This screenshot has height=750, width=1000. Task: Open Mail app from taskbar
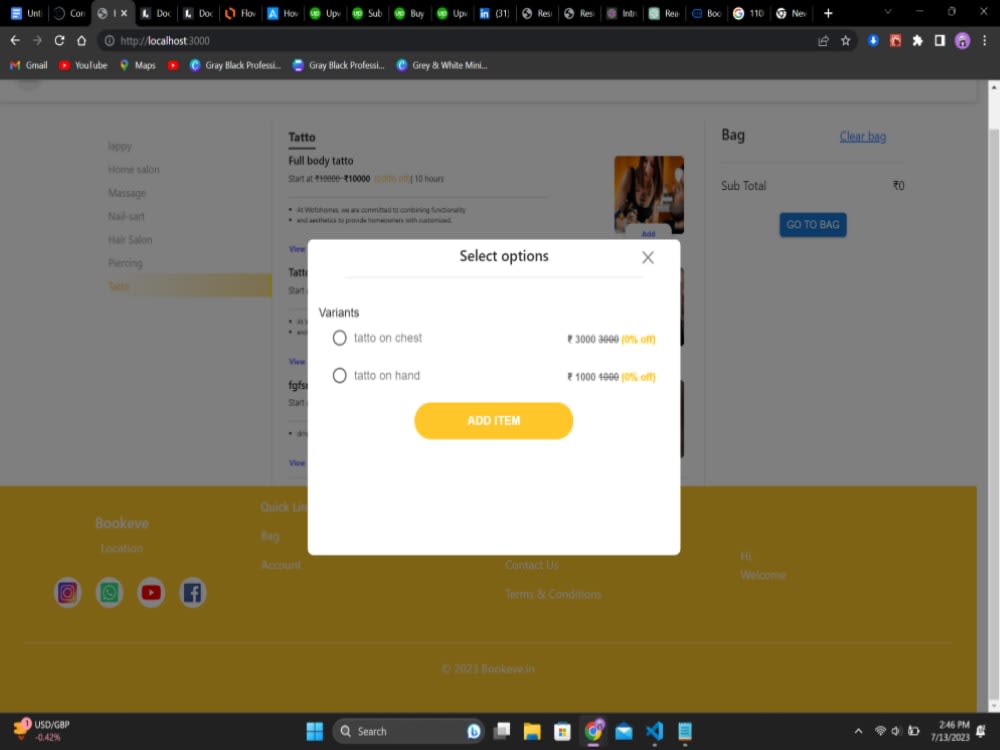click(x=624, y=732)
